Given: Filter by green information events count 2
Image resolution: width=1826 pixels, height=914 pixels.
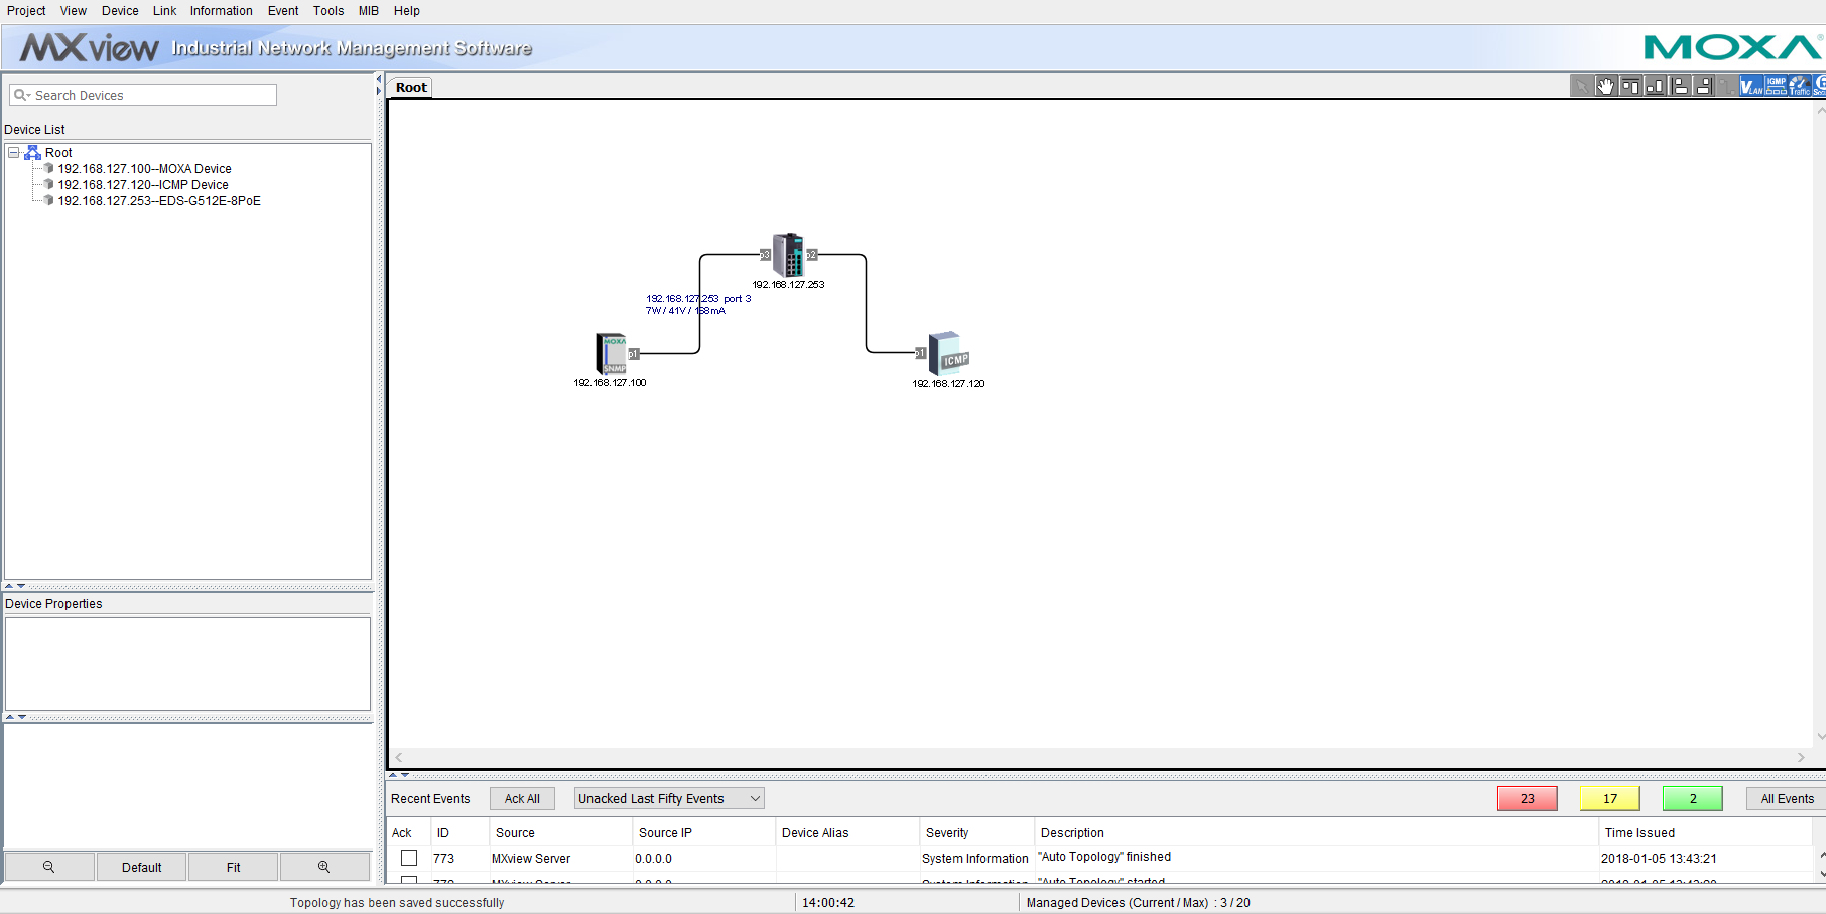Looking at the screenshot, I should [x=1693, y=798].
